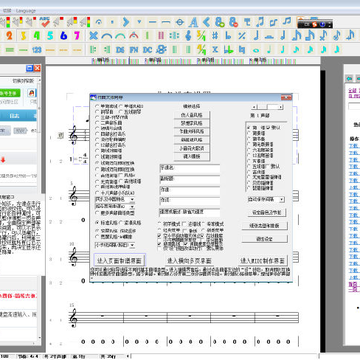Click the 调入模板 button
This screenshot has height=360, width=360.
[192, 156]
